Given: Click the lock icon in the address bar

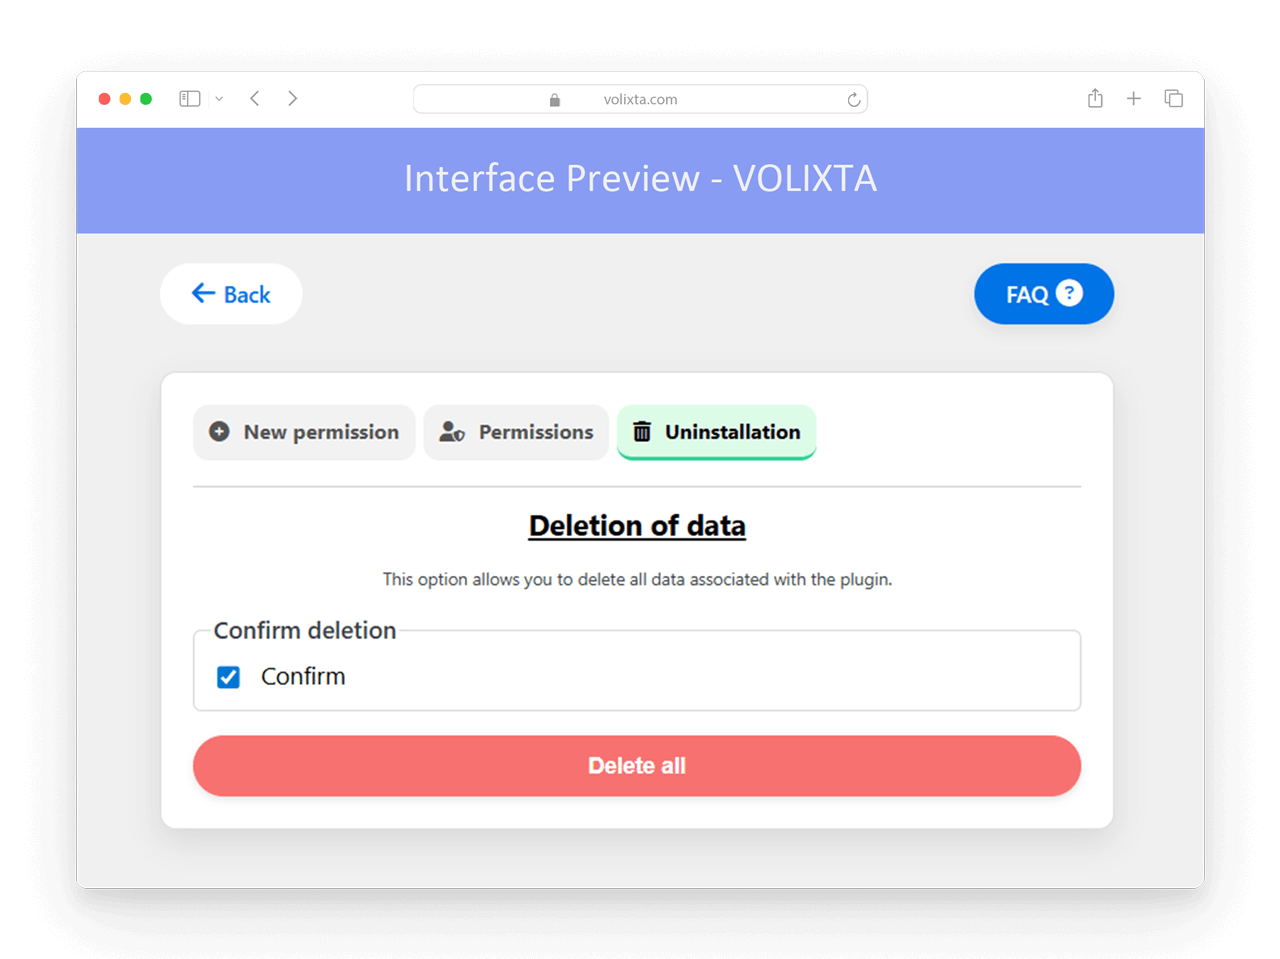Looking at the screenshot, I should click(x=555, y=99).
